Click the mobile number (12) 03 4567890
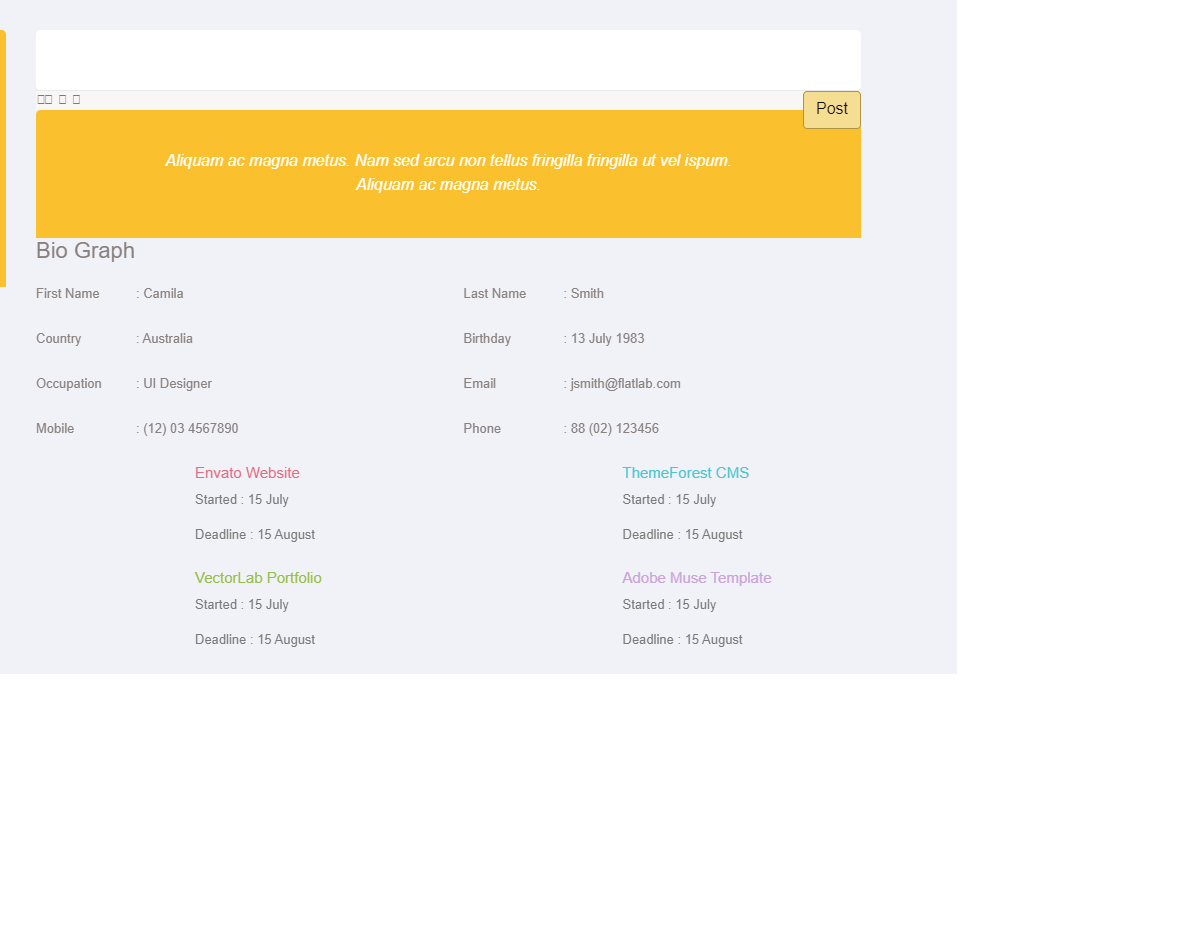Image resolution: width=1200 pixels, height=952 pixels. point(190,429)
